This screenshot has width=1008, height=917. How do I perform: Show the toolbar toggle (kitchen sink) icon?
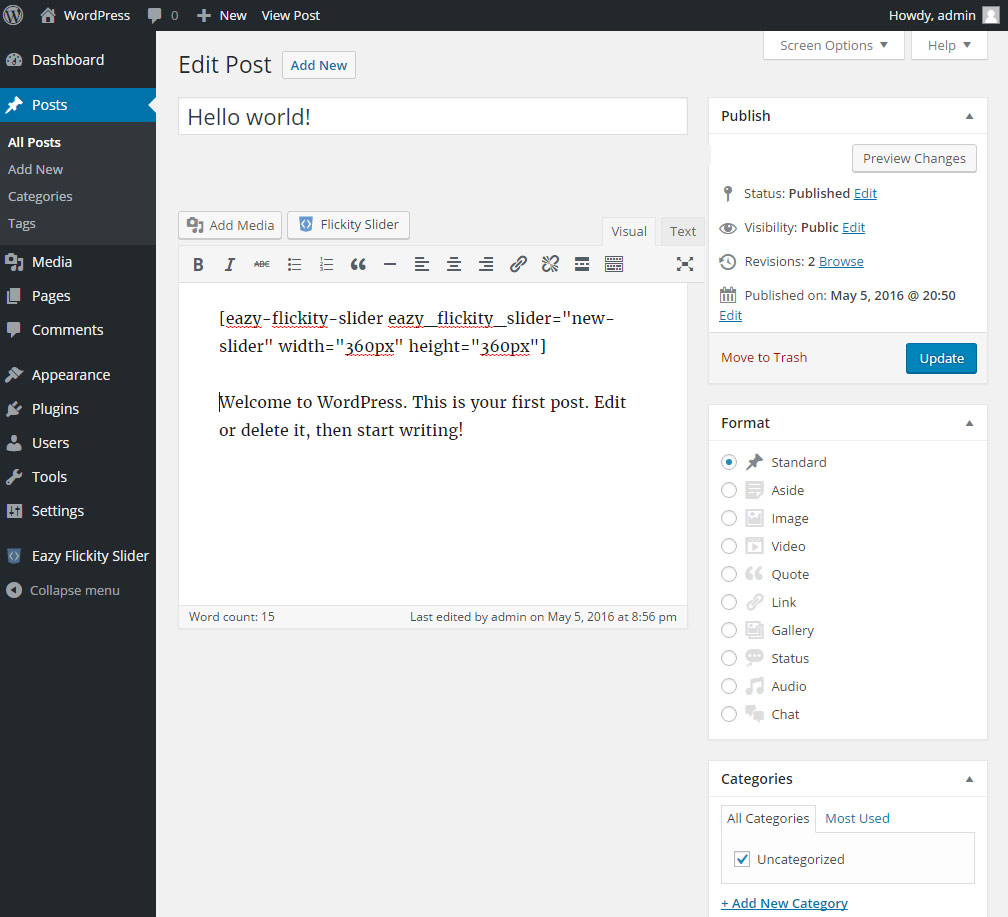point(614,264)
